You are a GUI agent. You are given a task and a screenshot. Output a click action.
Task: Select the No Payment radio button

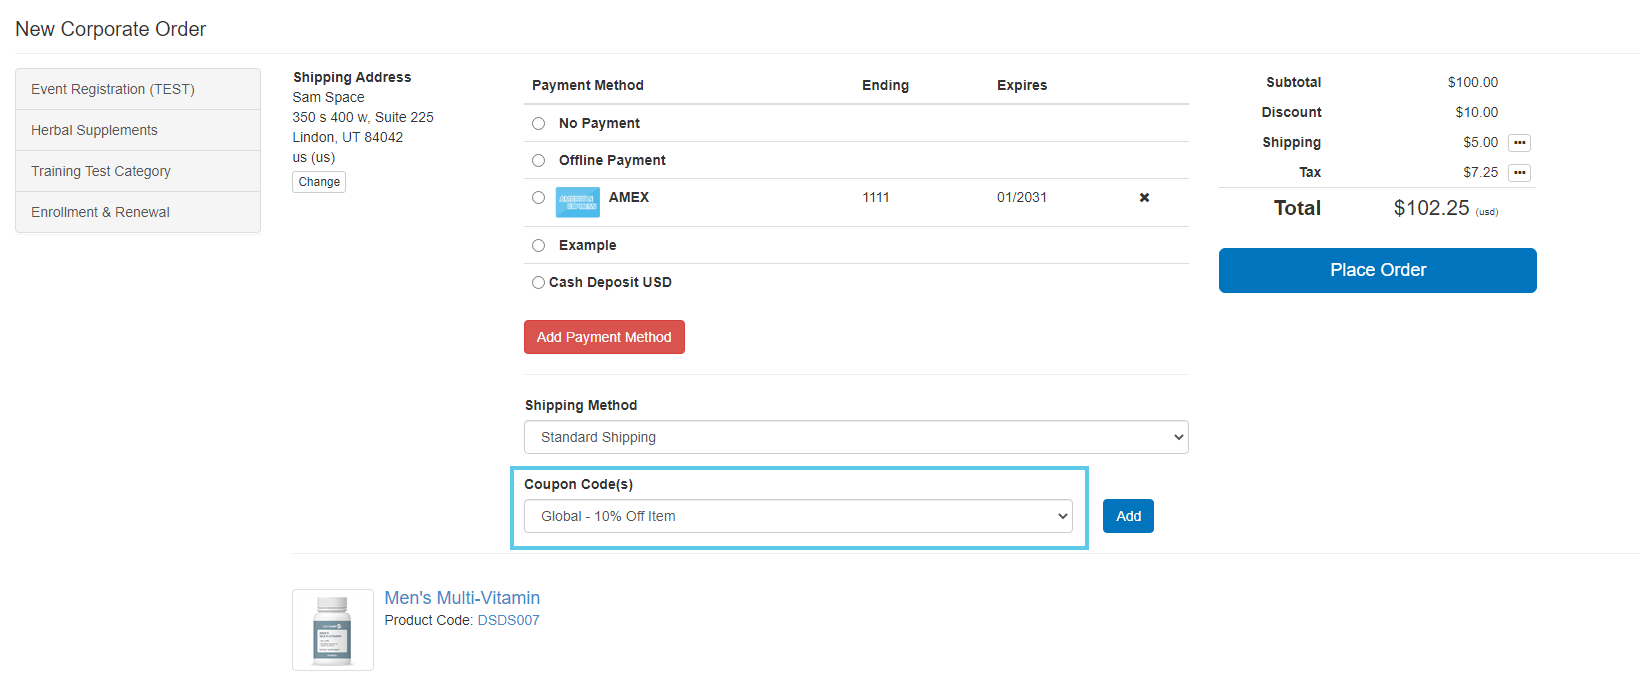pos(538,124)
